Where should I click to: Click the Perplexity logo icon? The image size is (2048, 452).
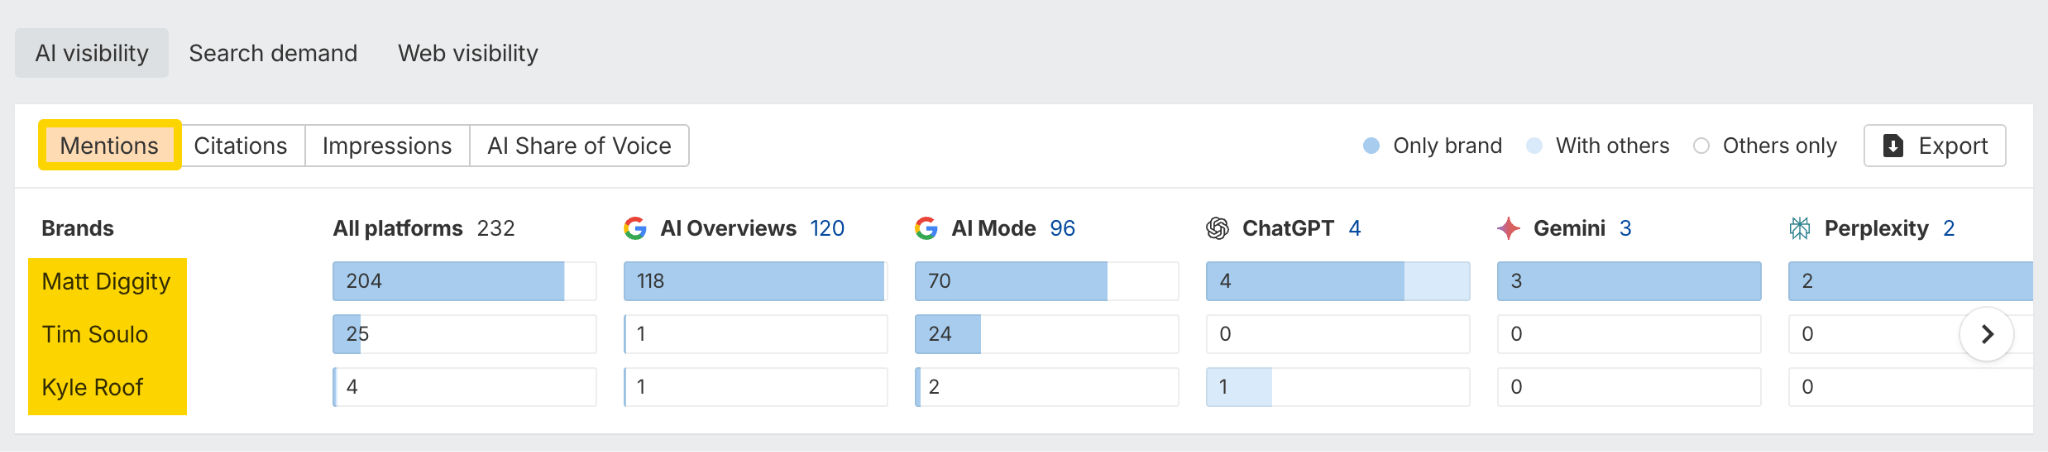click(x=1799, y=229)
